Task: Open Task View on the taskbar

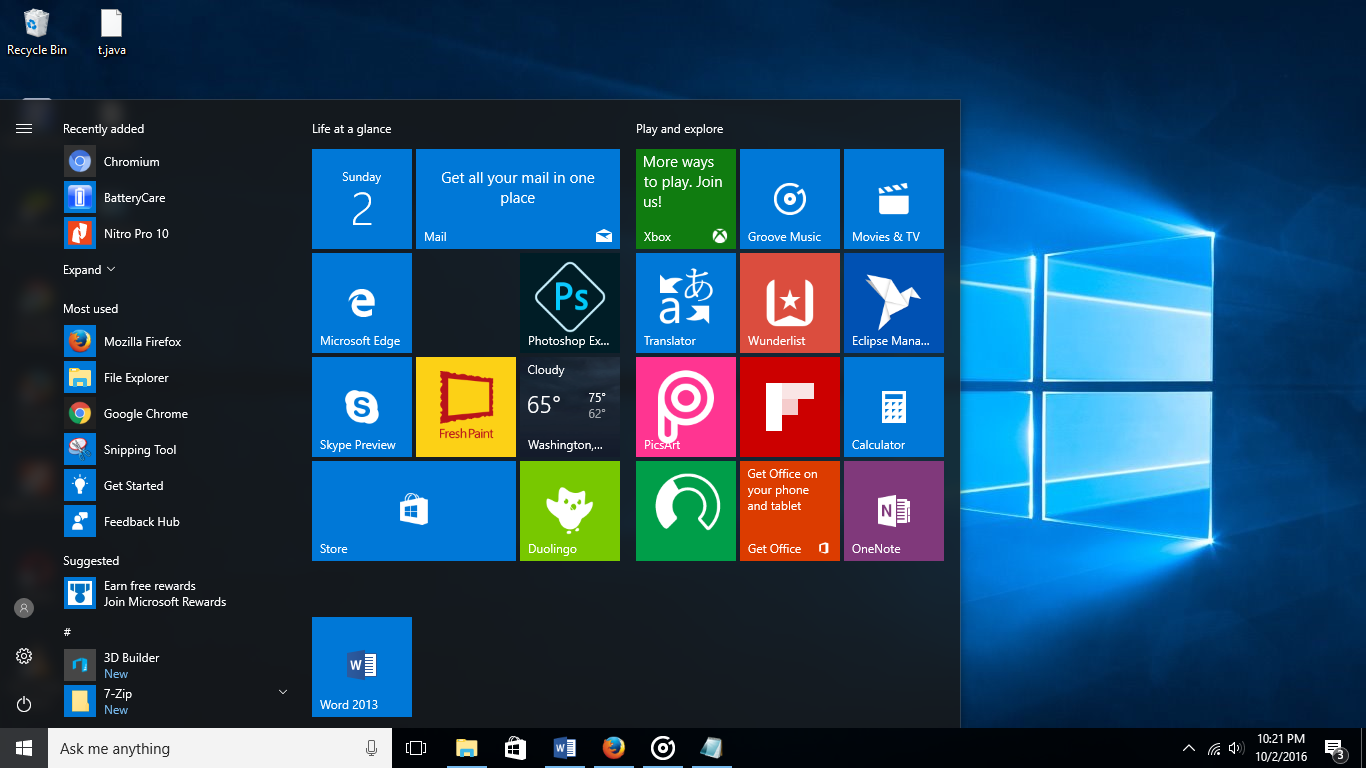Action: coord(416,748)
